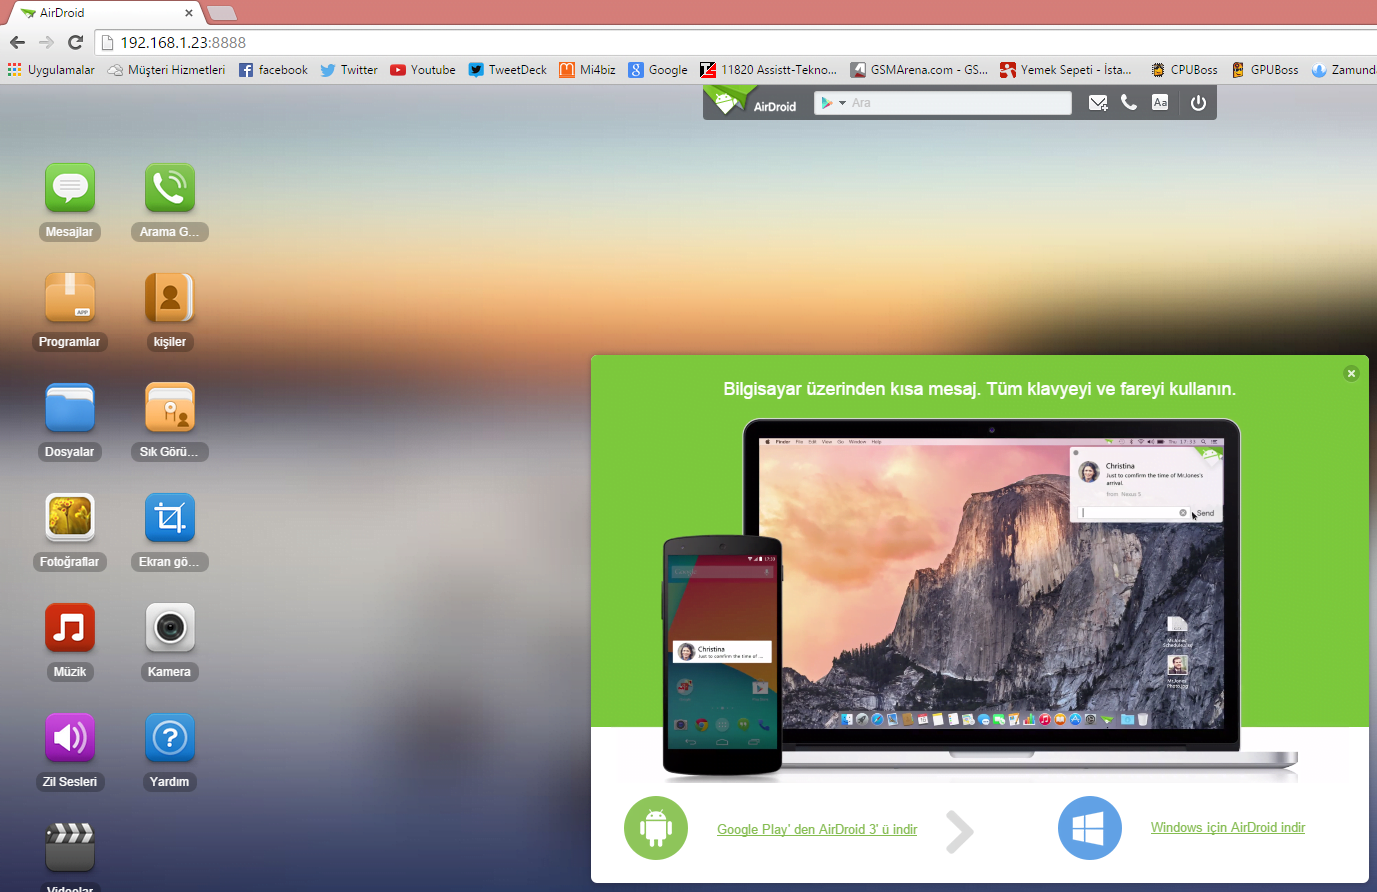The image size is (1377, 892).
Task: Open the facebook bookmark
Action: click(x=273, y=70)
